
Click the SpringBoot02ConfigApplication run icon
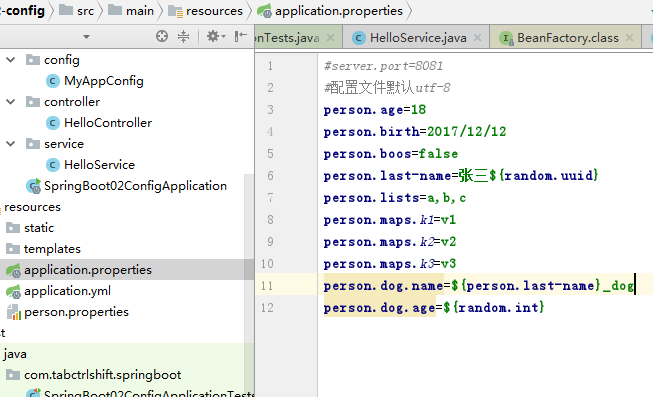[33, 186]
